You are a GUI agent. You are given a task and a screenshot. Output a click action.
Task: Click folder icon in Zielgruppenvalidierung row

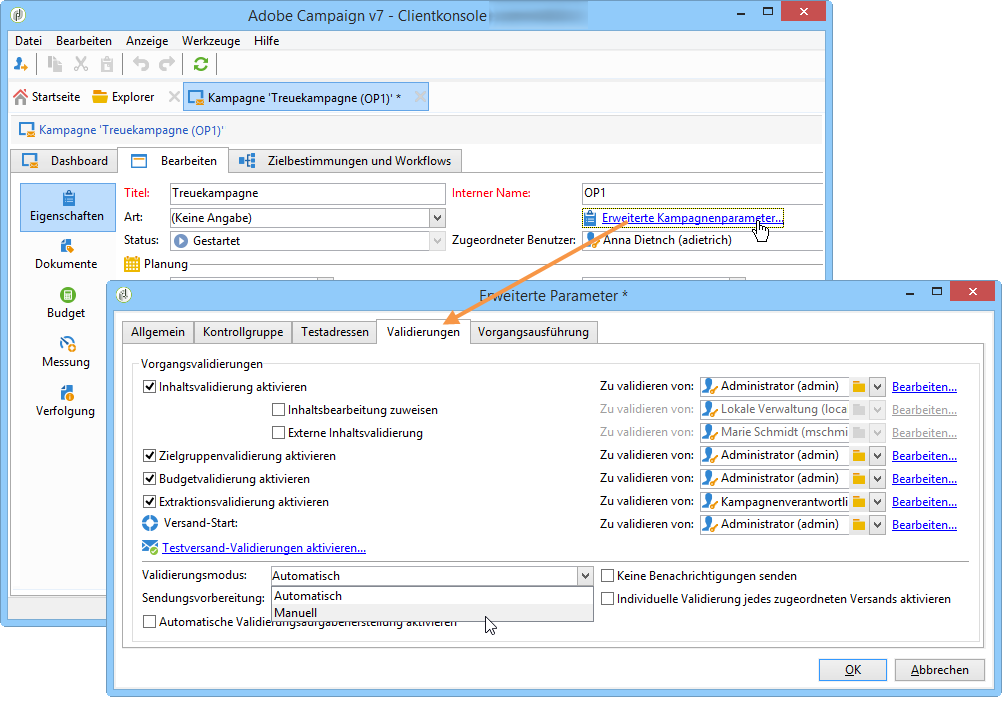(x=859, y=456)
